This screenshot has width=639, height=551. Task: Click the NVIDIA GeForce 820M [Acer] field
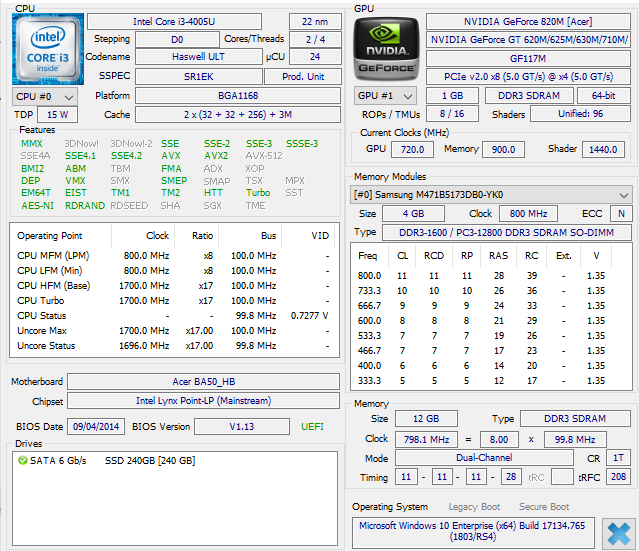coord(528,22)
